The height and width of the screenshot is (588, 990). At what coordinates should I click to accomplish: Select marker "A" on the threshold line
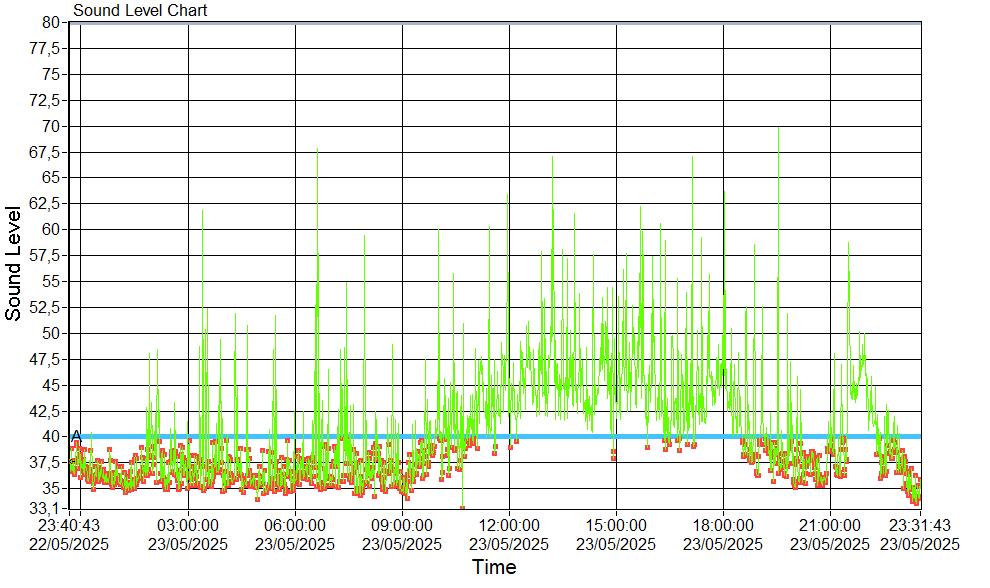(76, 434)
